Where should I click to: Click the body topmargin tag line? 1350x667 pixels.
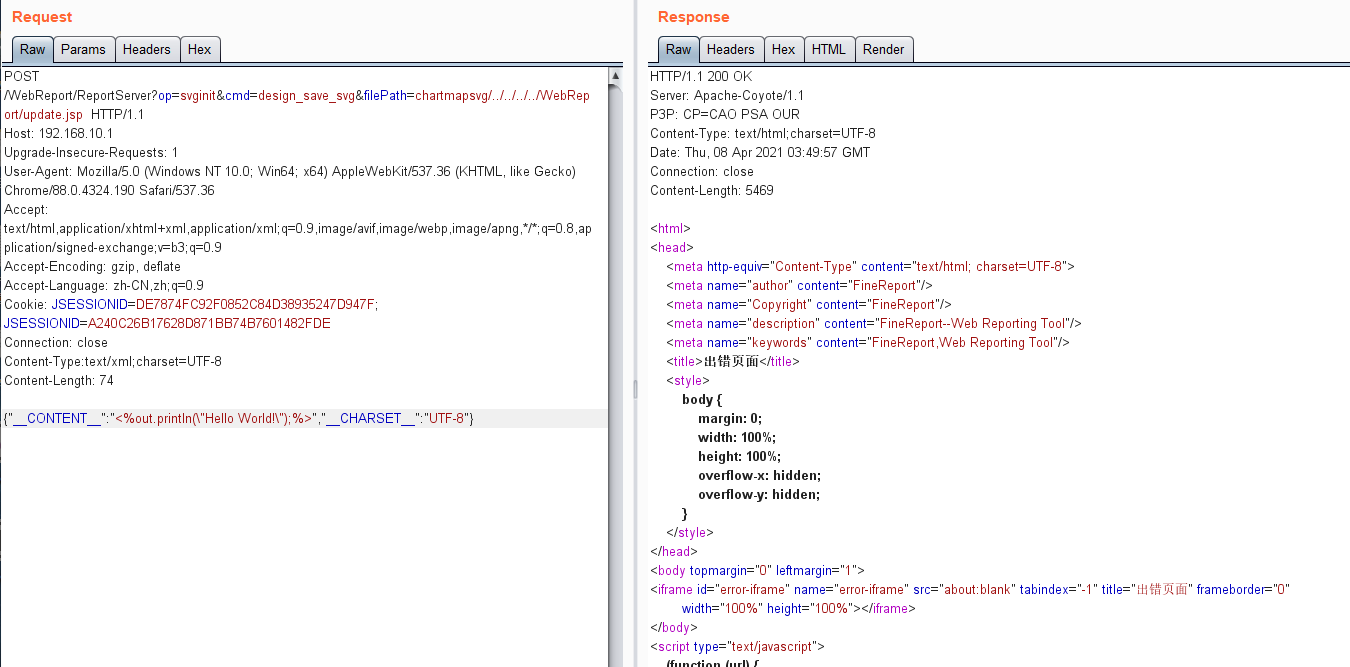pyautogui.click(x=757, y=570)
